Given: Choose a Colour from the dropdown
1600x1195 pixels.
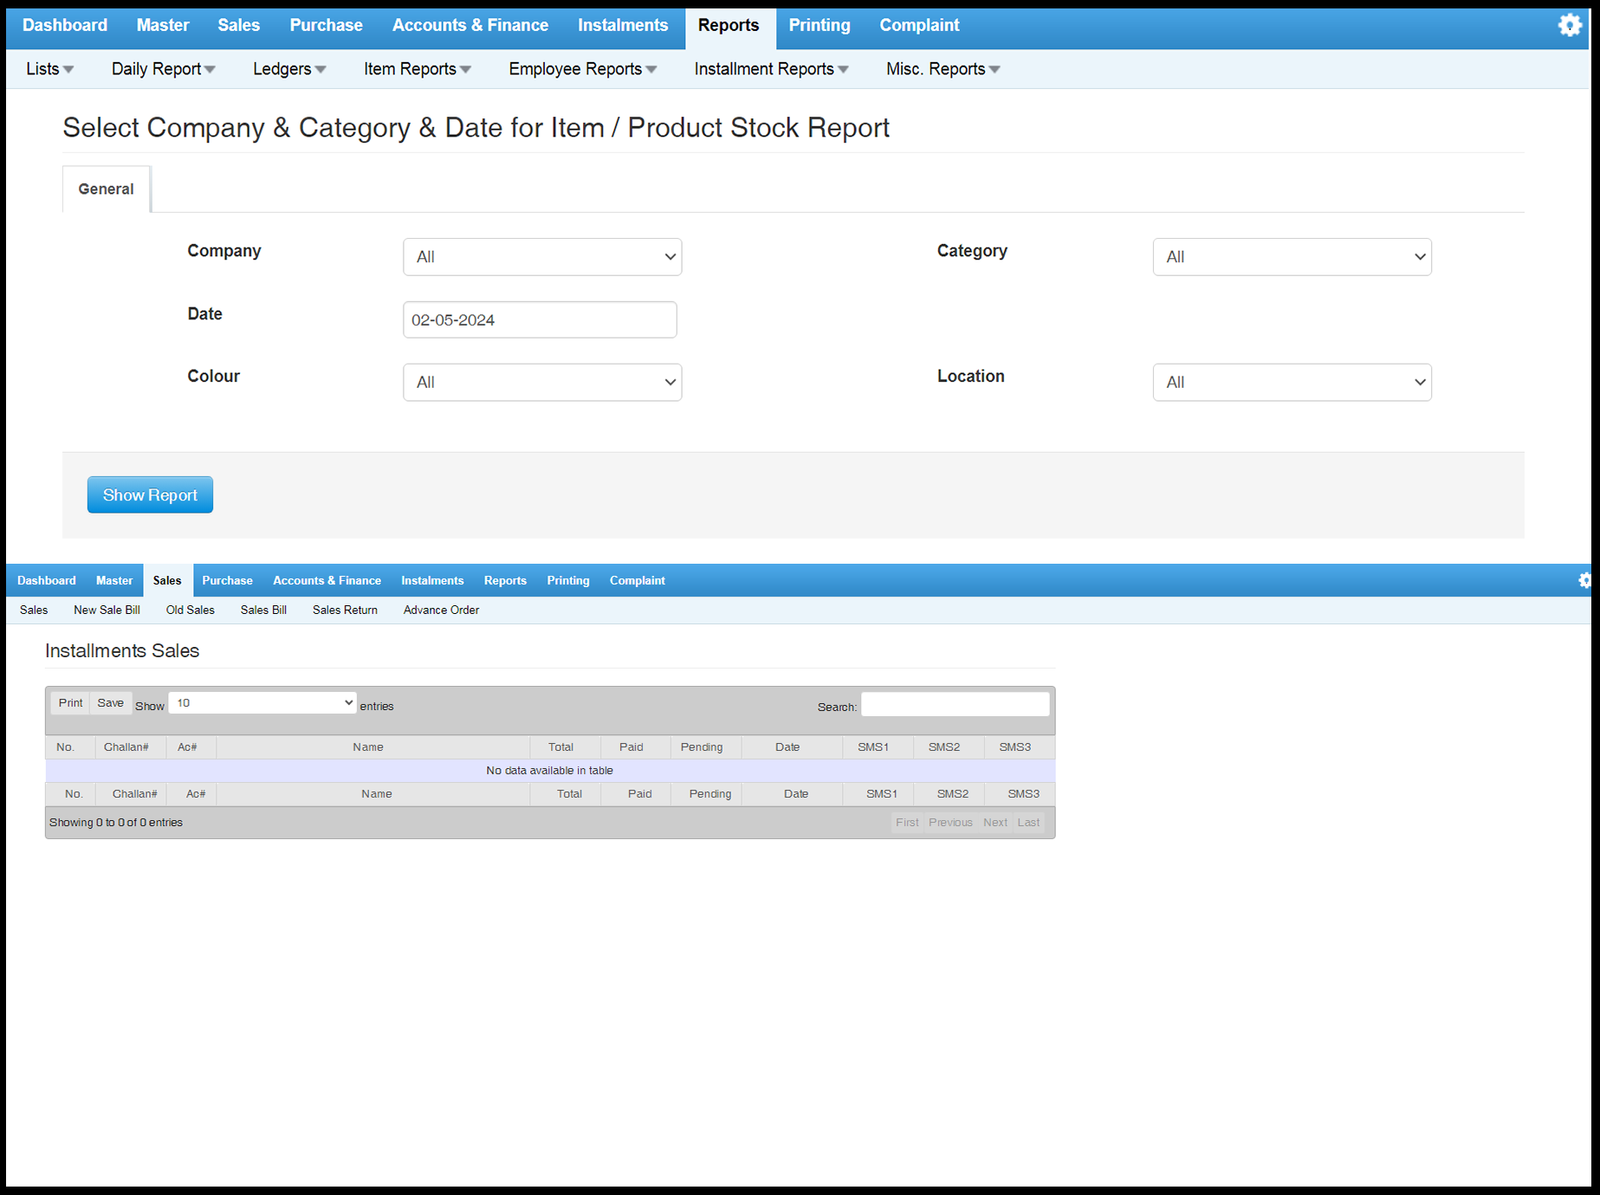Looking at the screenshot, I should (542, 382).
